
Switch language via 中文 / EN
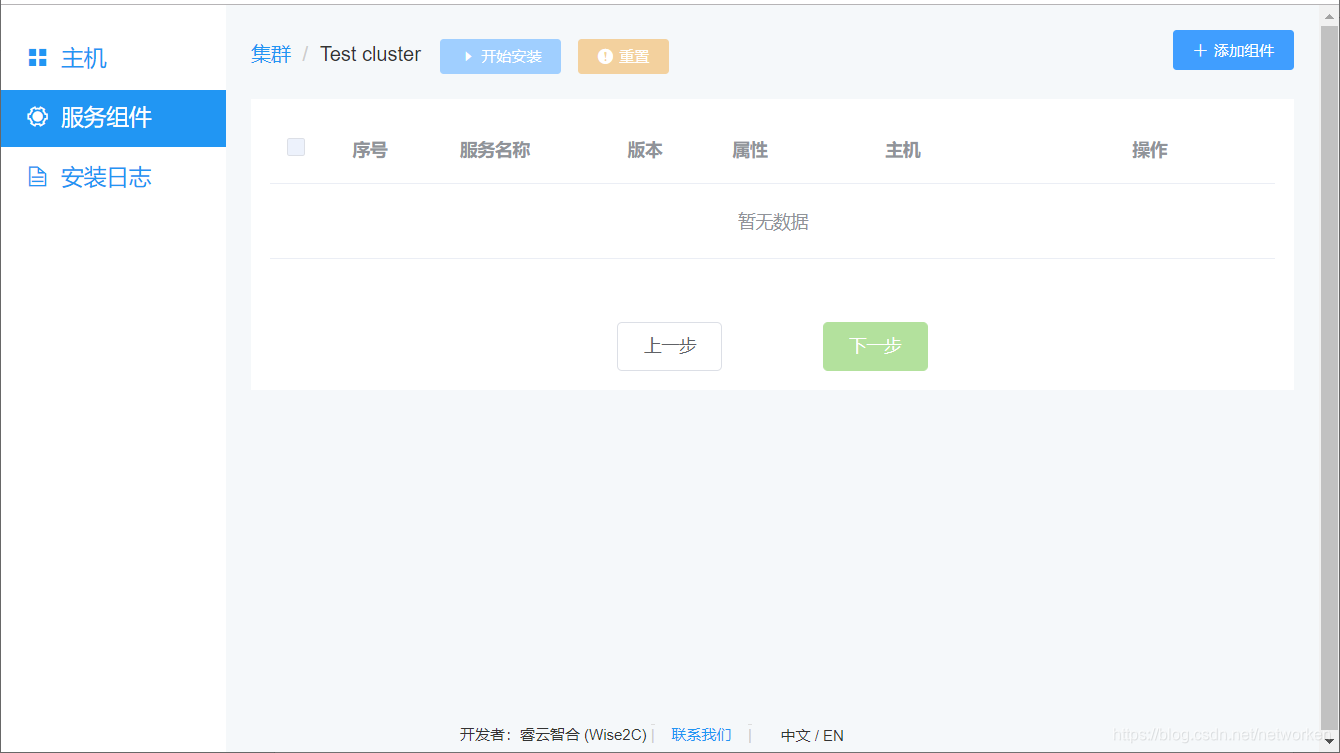812,735
